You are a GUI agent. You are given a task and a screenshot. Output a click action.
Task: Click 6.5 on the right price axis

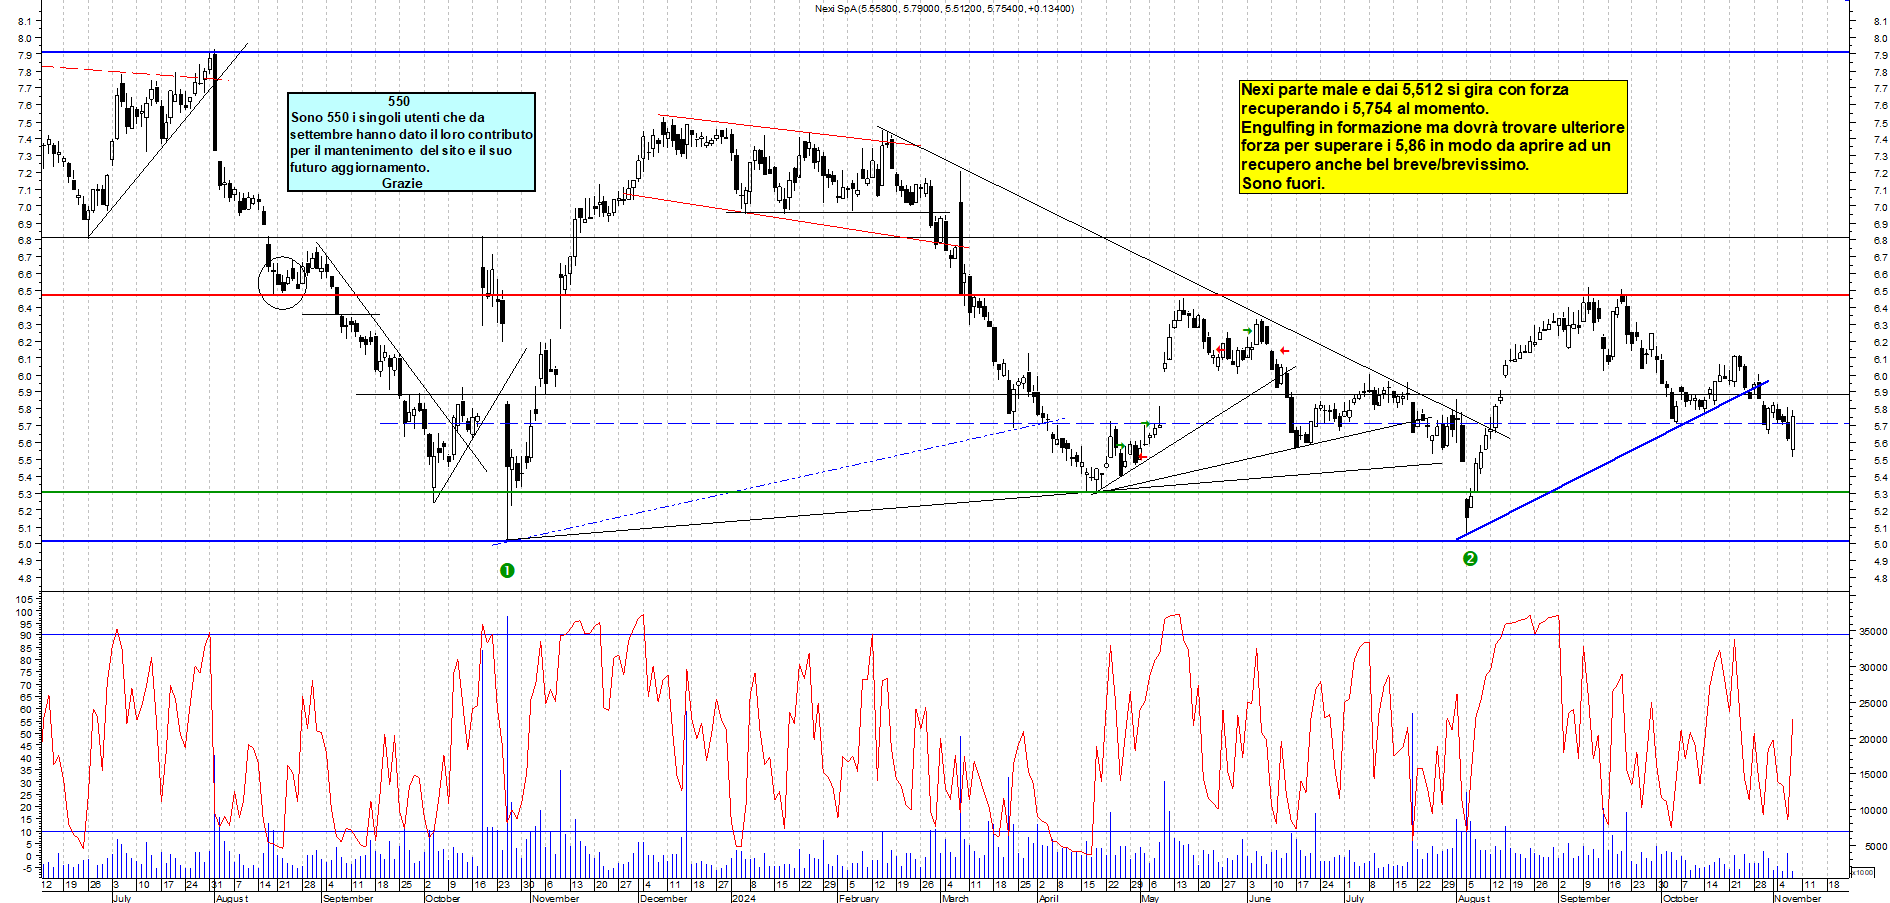1880,291
